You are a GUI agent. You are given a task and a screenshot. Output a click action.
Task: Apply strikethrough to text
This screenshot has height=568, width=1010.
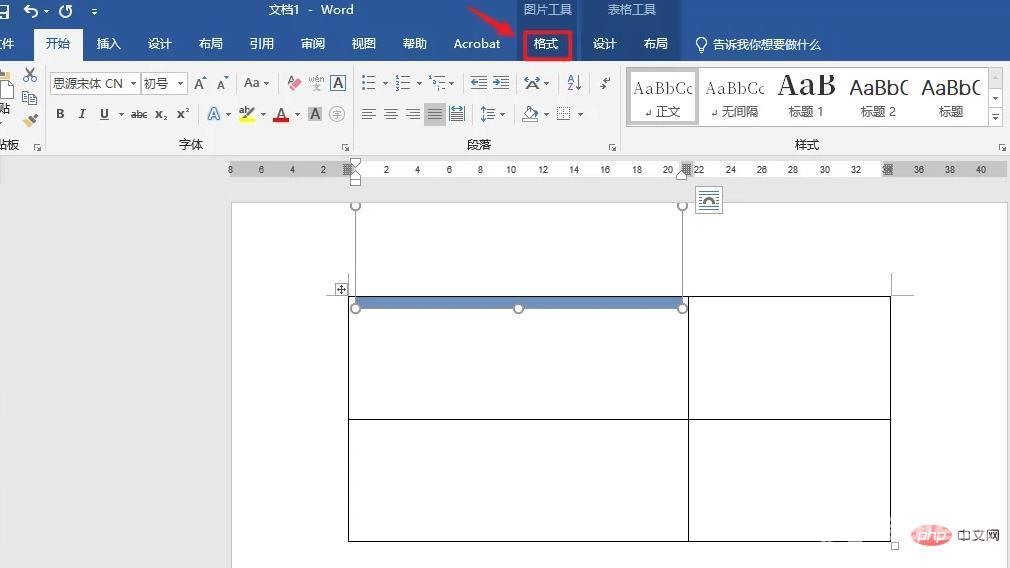point(139,114)
